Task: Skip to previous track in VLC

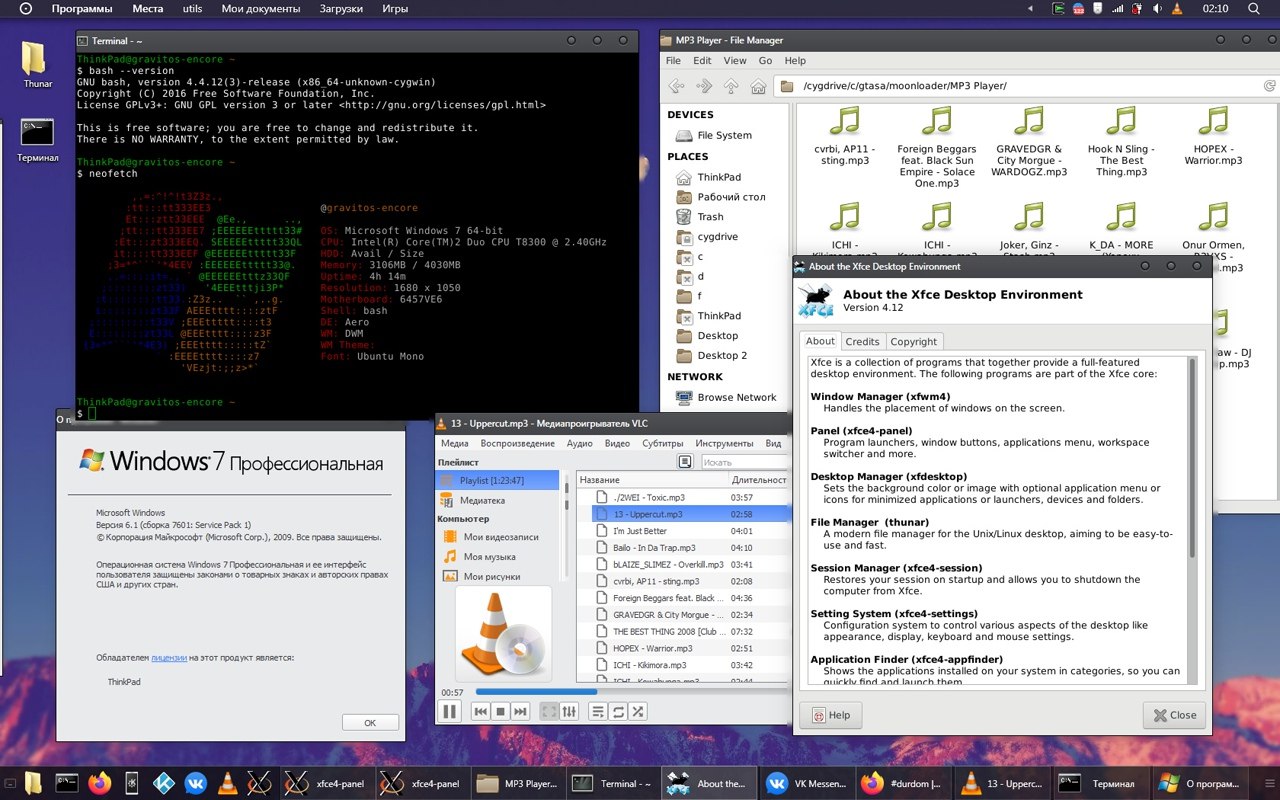Action: [481, 711]
